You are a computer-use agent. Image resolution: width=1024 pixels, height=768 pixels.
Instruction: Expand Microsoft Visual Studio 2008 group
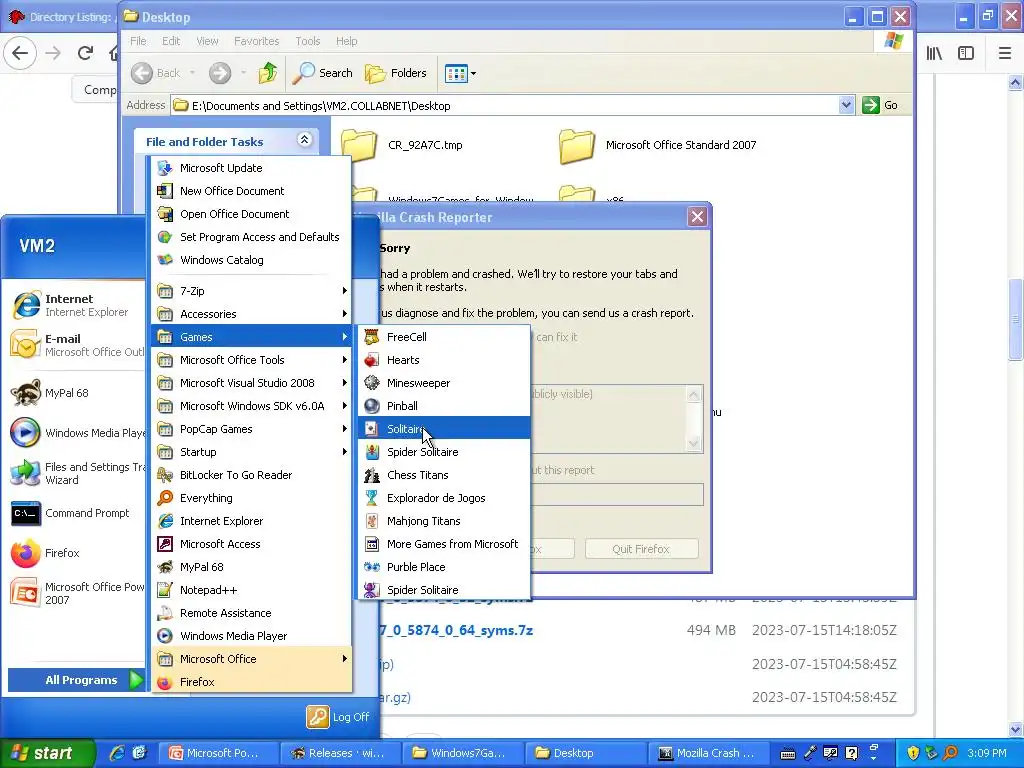coord(251,383)
